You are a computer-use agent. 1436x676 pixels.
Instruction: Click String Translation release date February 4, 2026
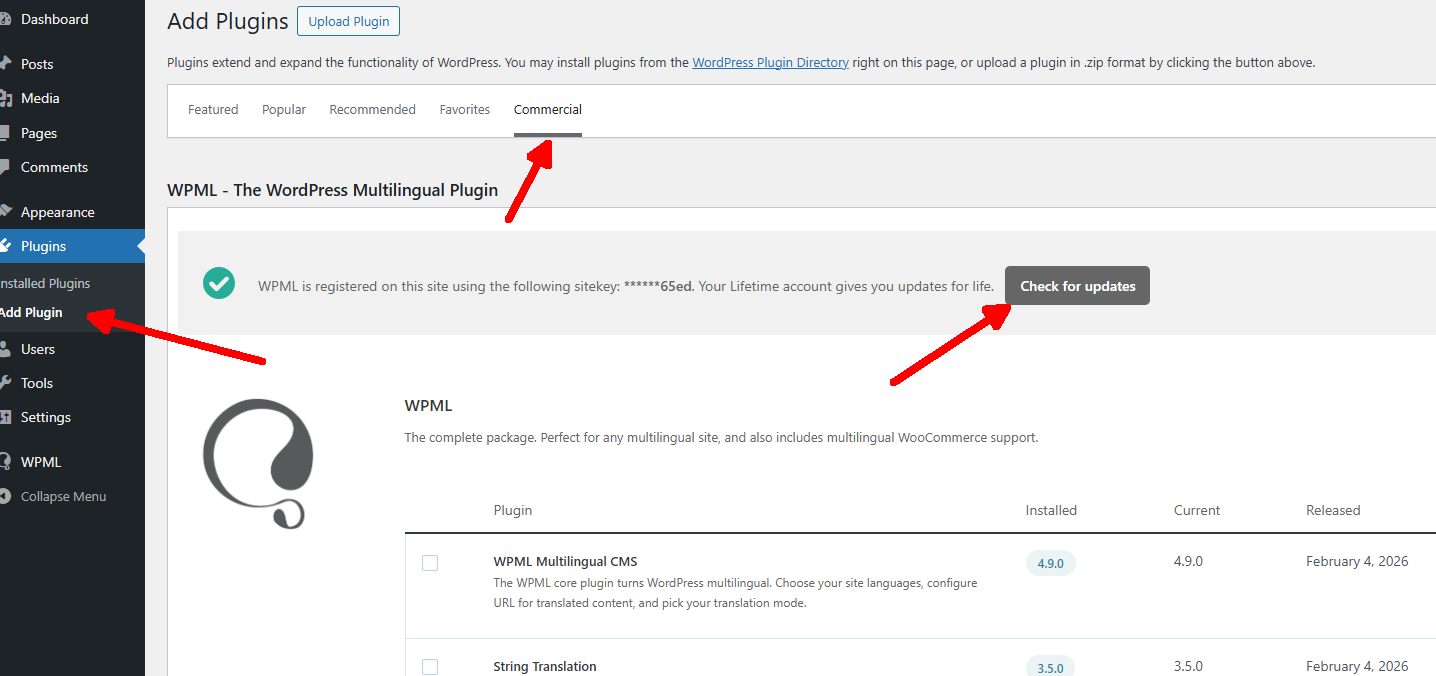coord(1357,667)
